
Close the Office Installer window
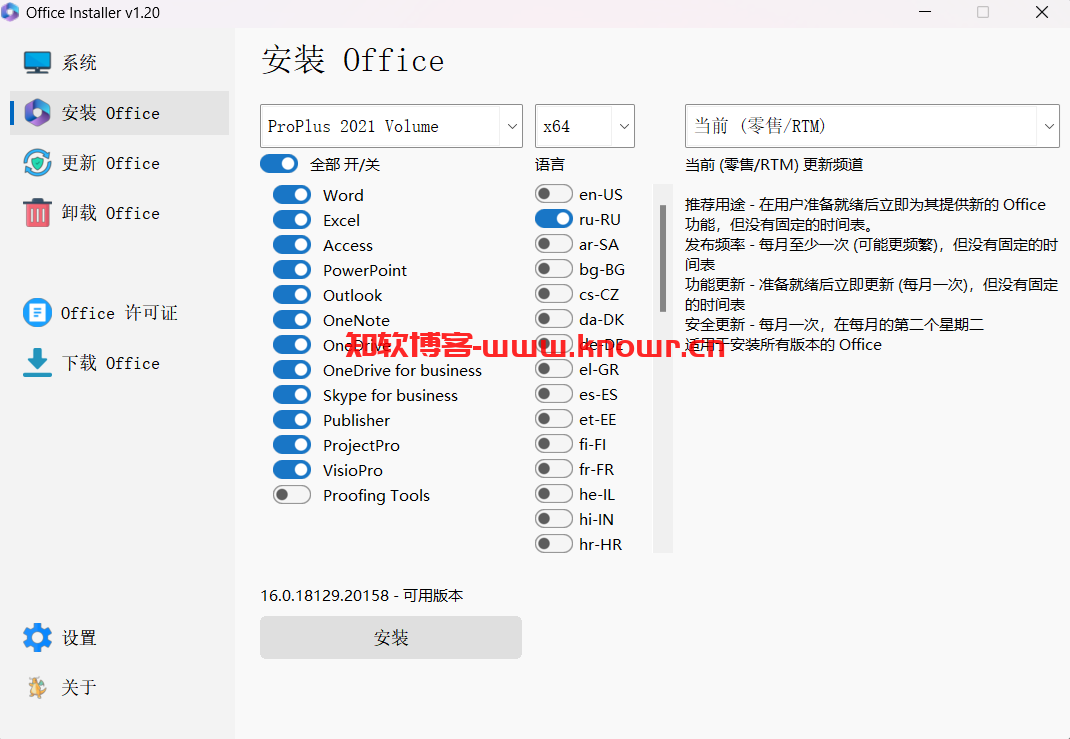[x=1041, y=12]
